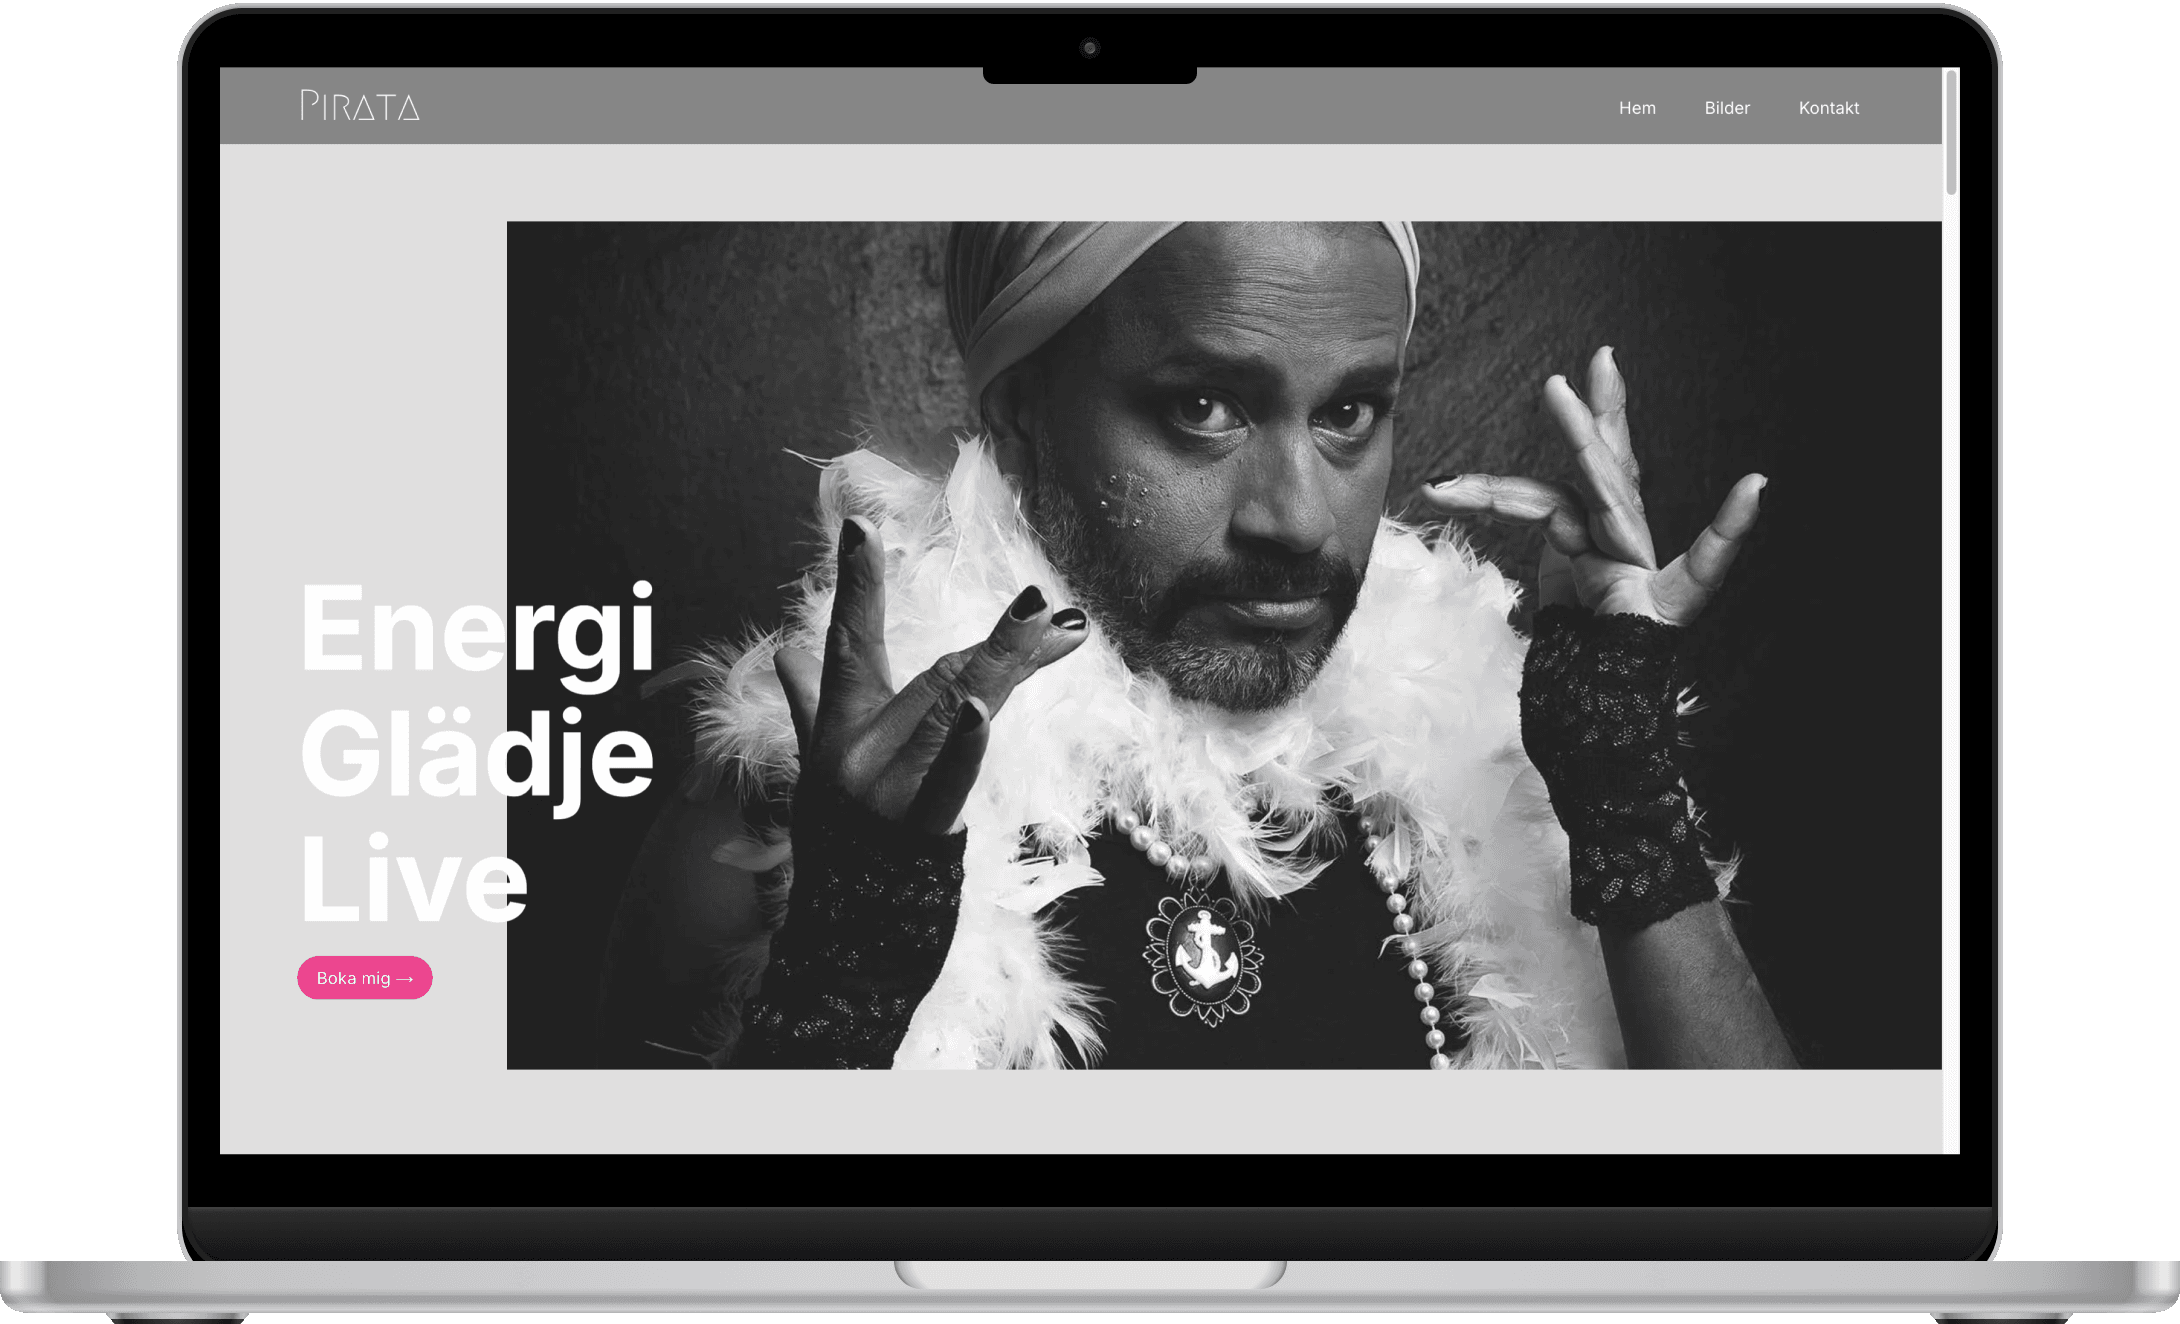Viewport: 2180px width, 1324px height.
Task: Click the hero portrait photo
Action: click(1224, 645)
